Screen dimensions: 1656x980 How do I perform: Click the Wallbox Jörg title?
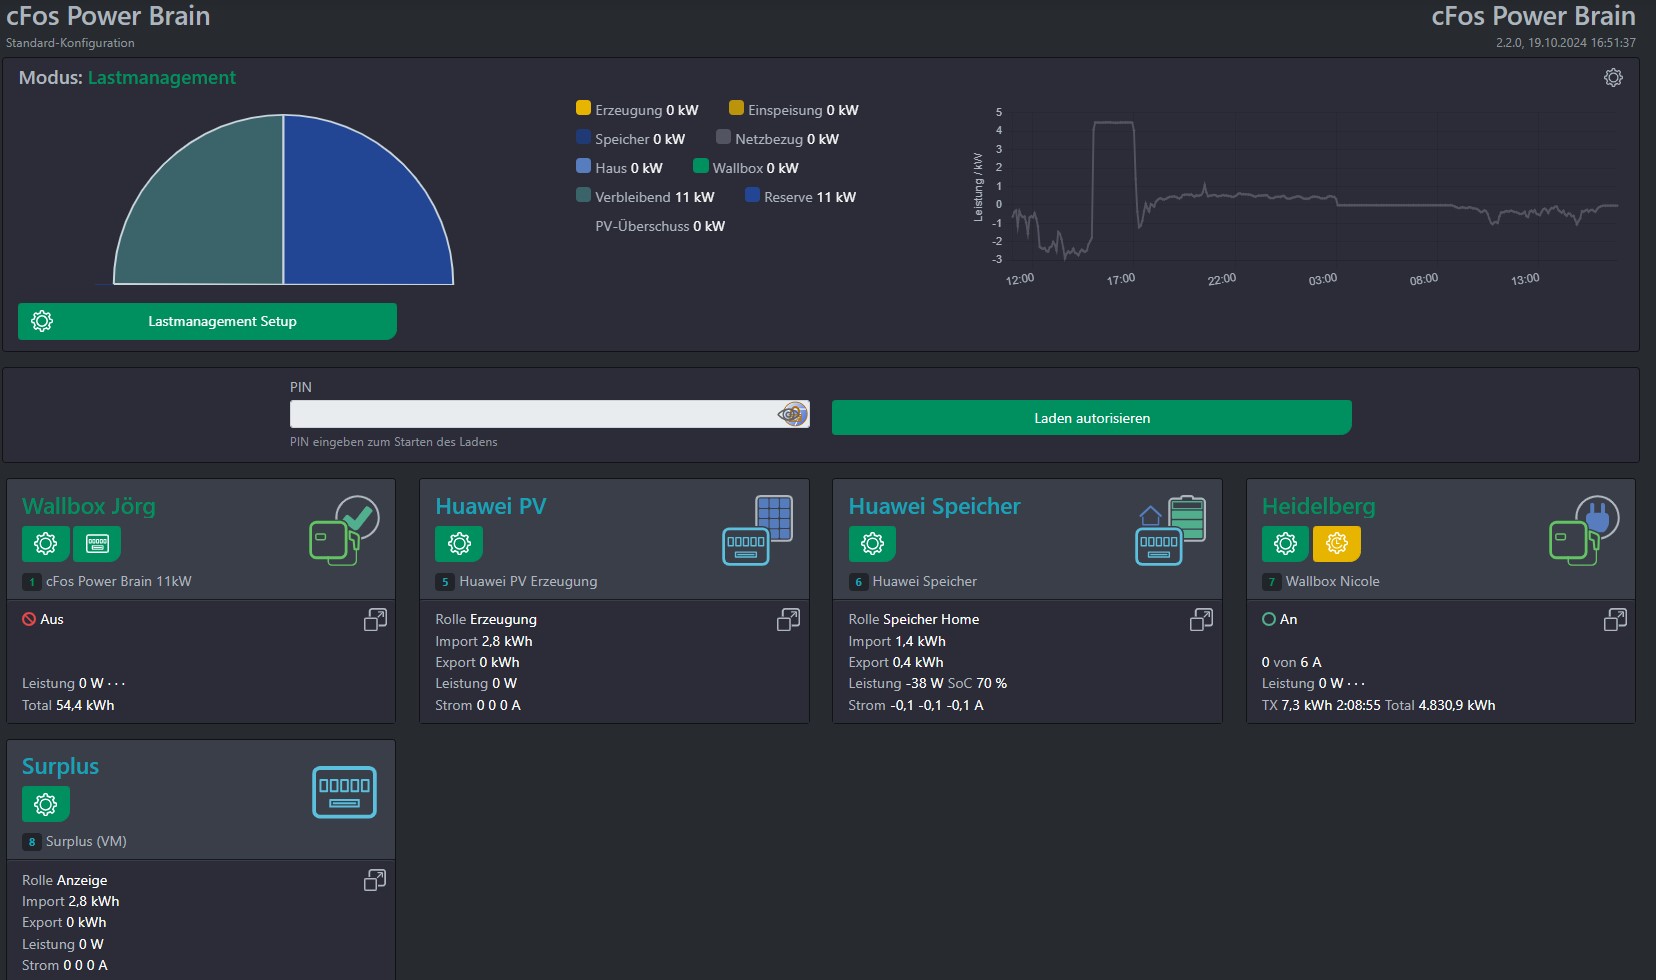(x=89, y=506)
